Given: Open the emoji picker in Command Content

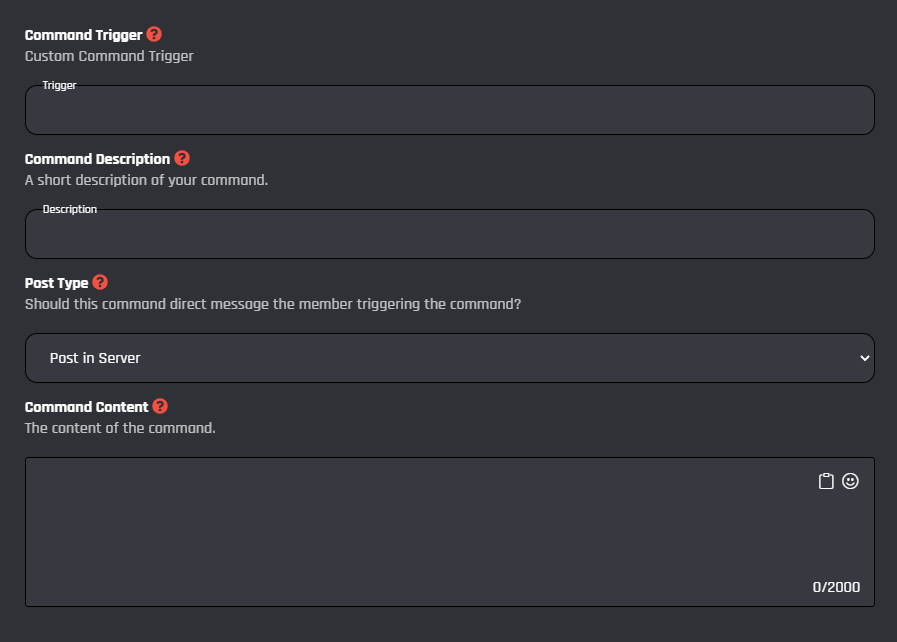Looking at the screenshot, I should coord(849,481).
